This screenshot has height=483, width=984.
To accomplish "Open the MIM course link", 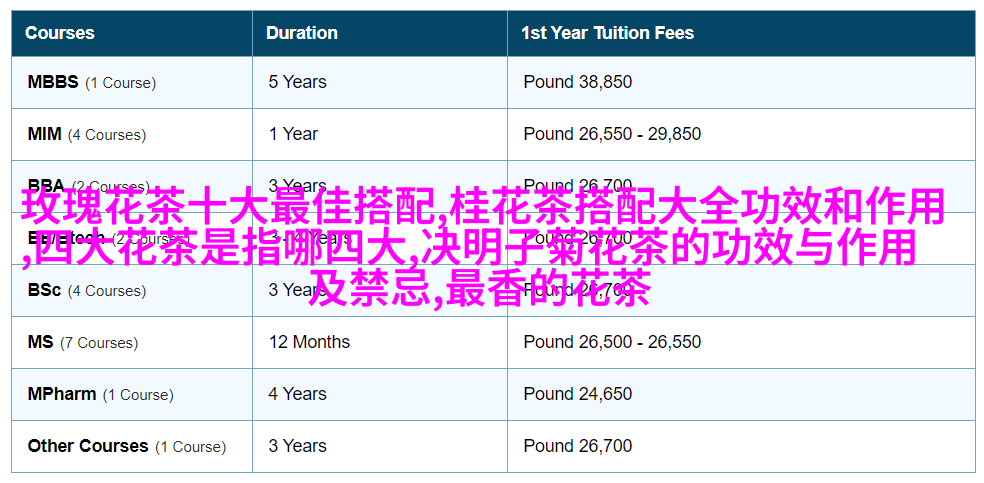I will point(44,134).
